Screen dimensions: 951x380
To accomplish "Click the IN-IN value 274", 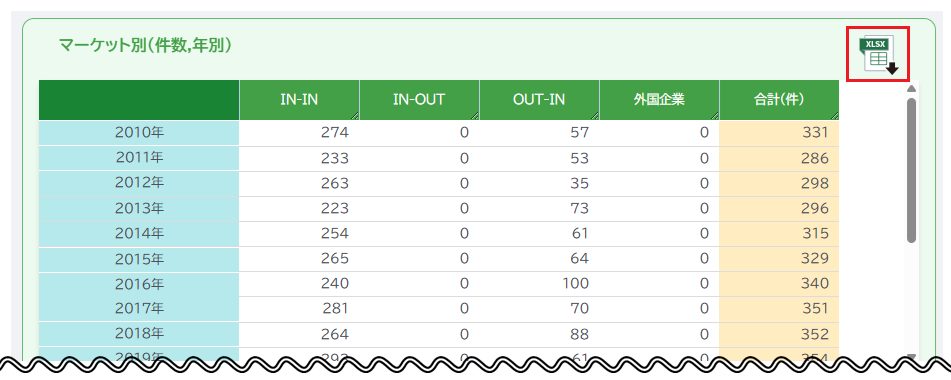I will pyautogui.click(x=335, y=133).
